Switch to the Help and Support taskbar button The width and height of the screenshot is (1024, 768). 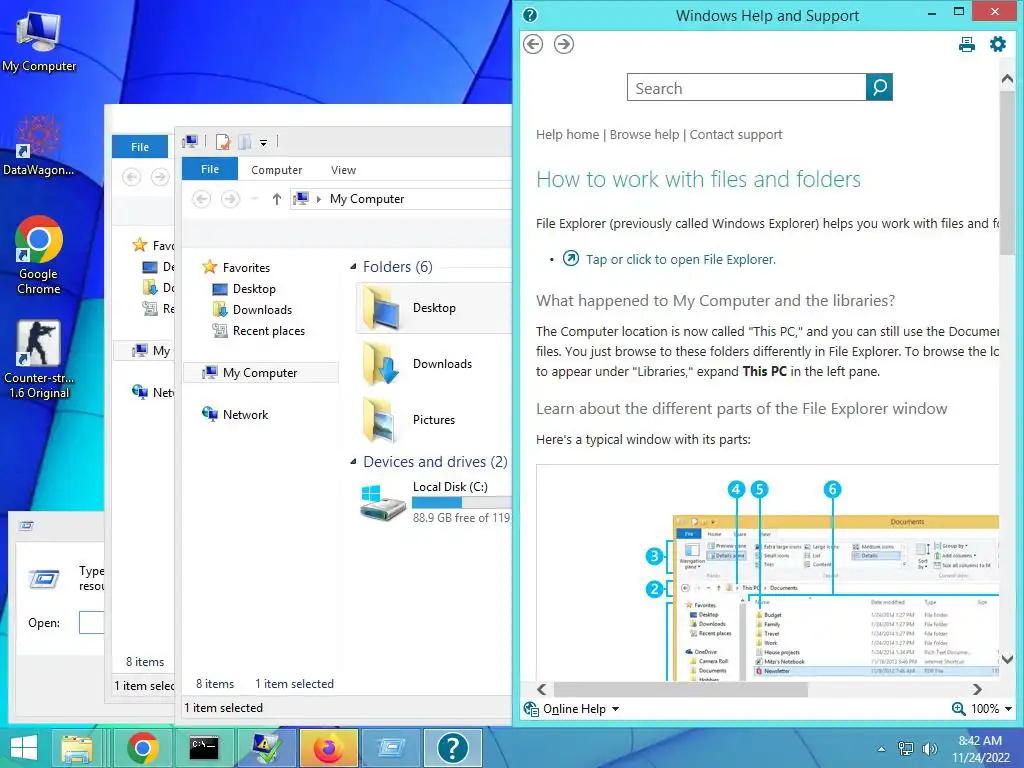point(453,748)
